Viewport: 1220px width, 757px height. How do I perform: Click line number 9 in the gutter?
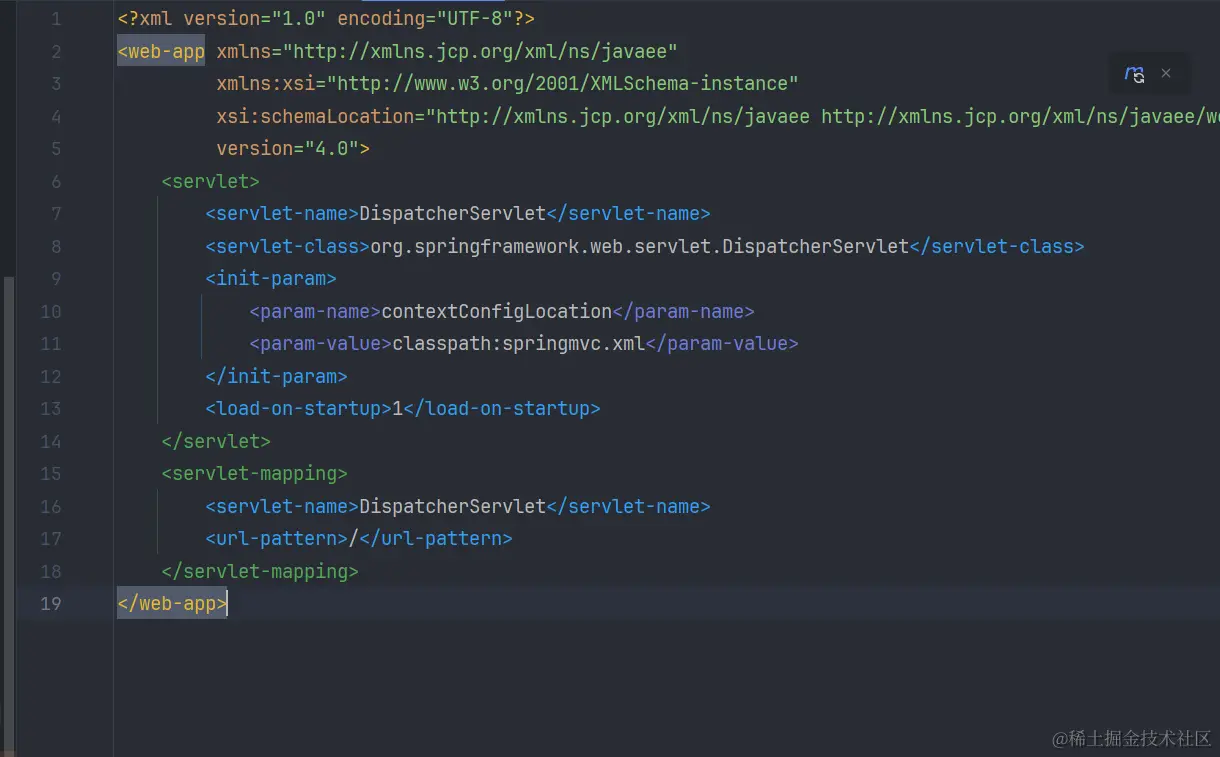click(55, 278)
